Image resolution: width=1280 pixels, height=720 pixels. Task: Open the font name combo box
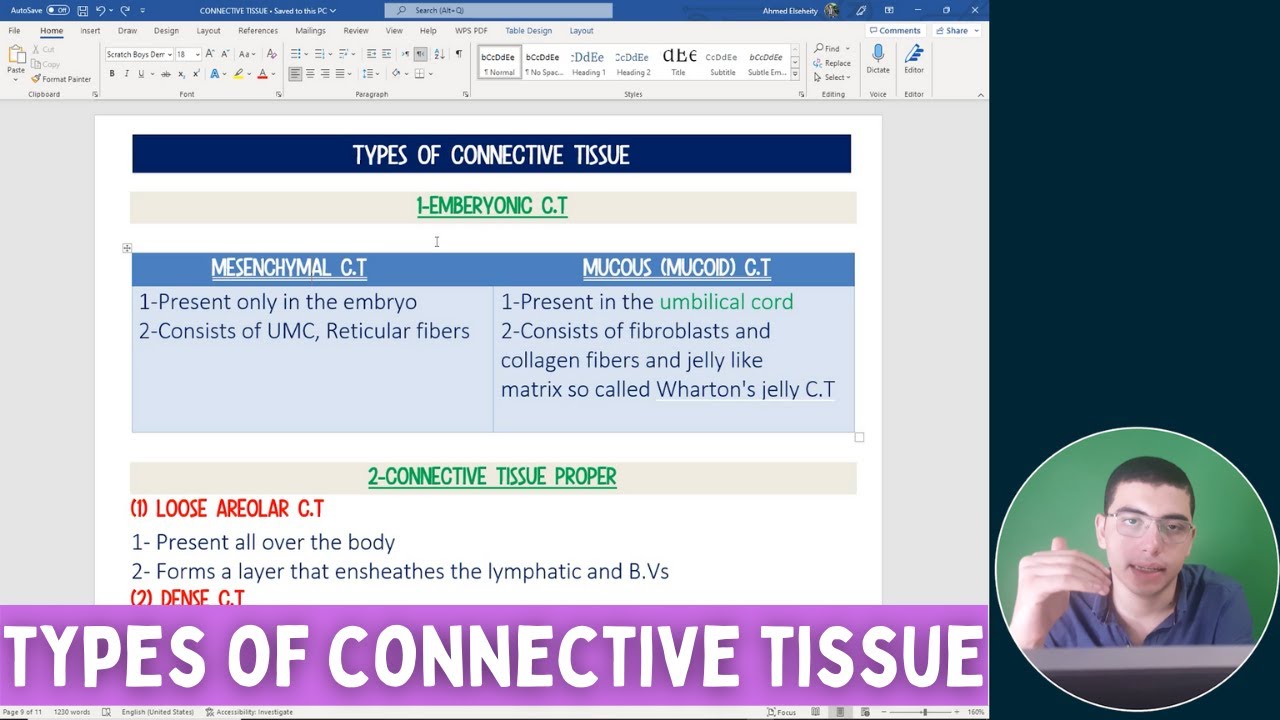pyautogui.click(x=139, y=54)
